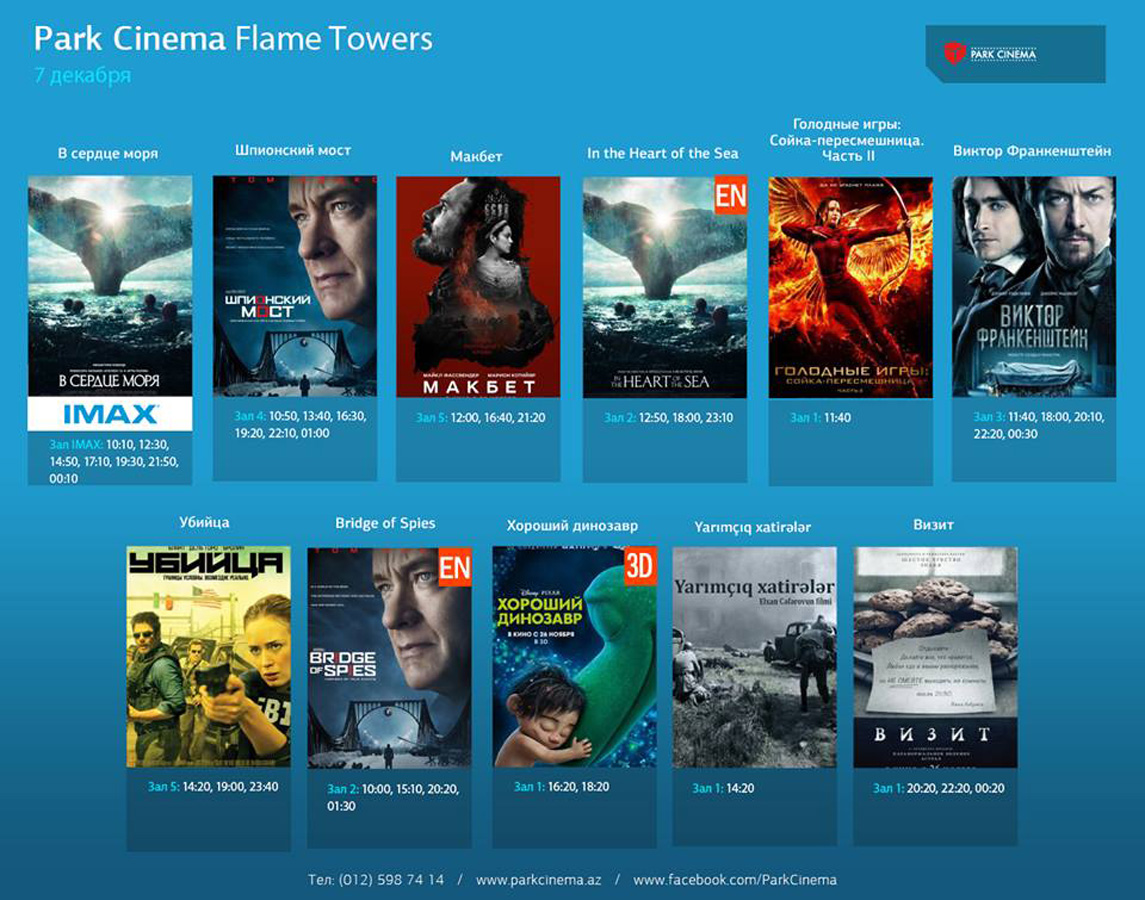Click Зал 4 showtimes for Шпионский мост
Image resolution: width=1145 pixels, height=900 pixels.
[300, 424]
